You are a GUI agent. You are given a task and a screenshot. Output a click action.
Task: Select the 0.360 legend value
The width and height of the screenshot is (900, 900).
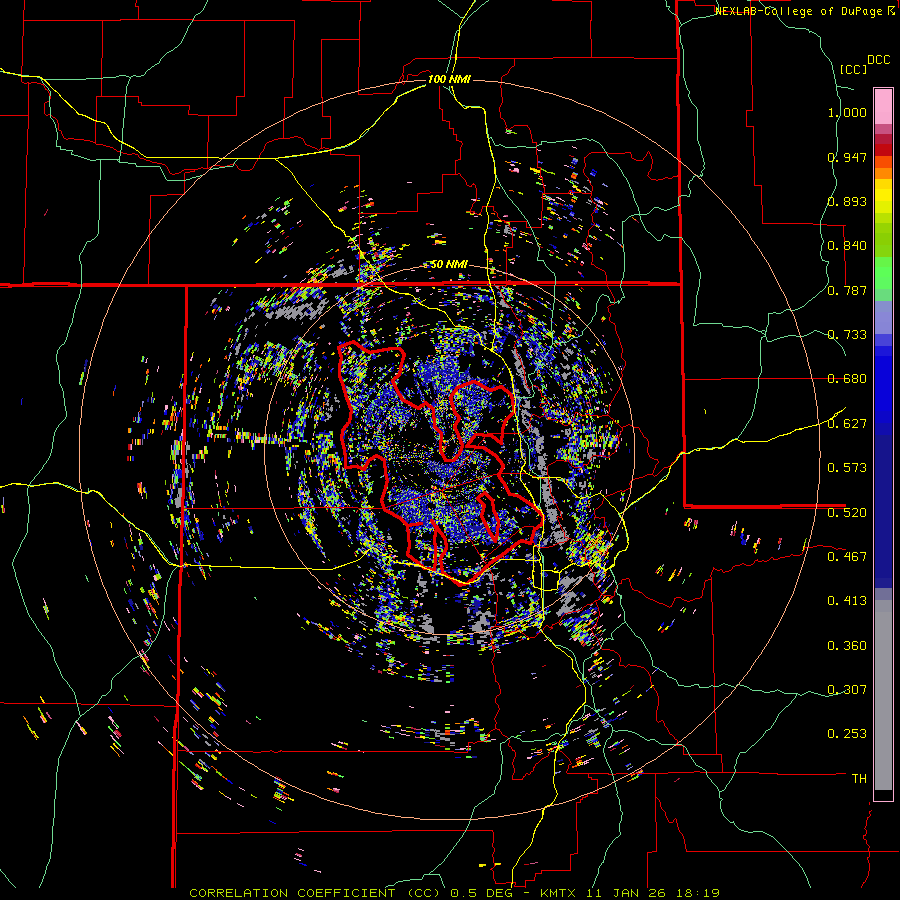click(847, 645)
